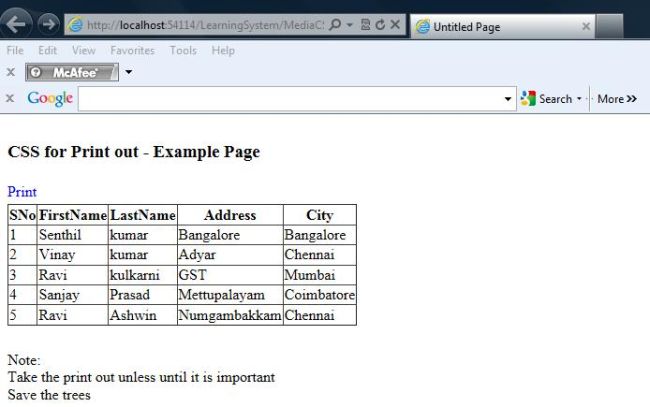
Task: Click the 'Save the trees' note line
Action: coord(49,395)
